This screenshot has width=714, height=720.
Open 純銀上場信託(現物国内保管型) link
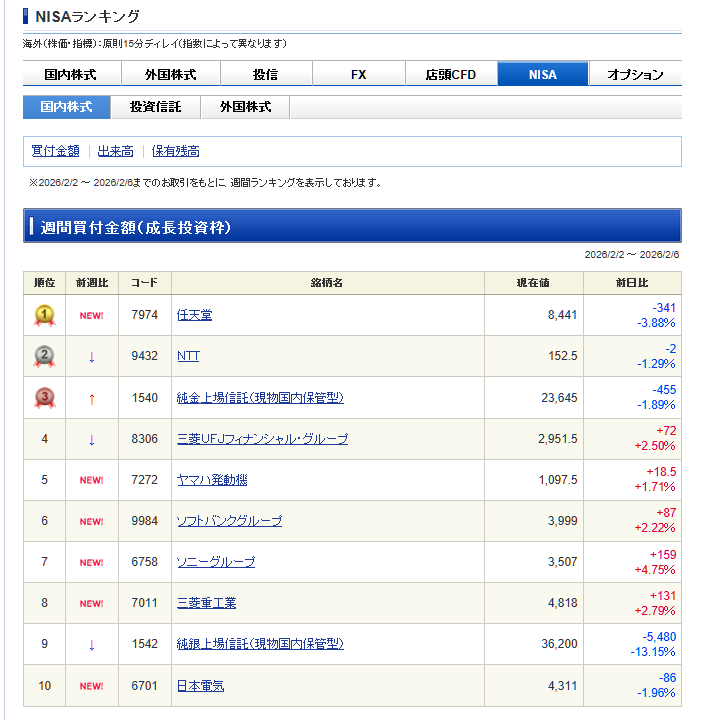click(260, 644)
